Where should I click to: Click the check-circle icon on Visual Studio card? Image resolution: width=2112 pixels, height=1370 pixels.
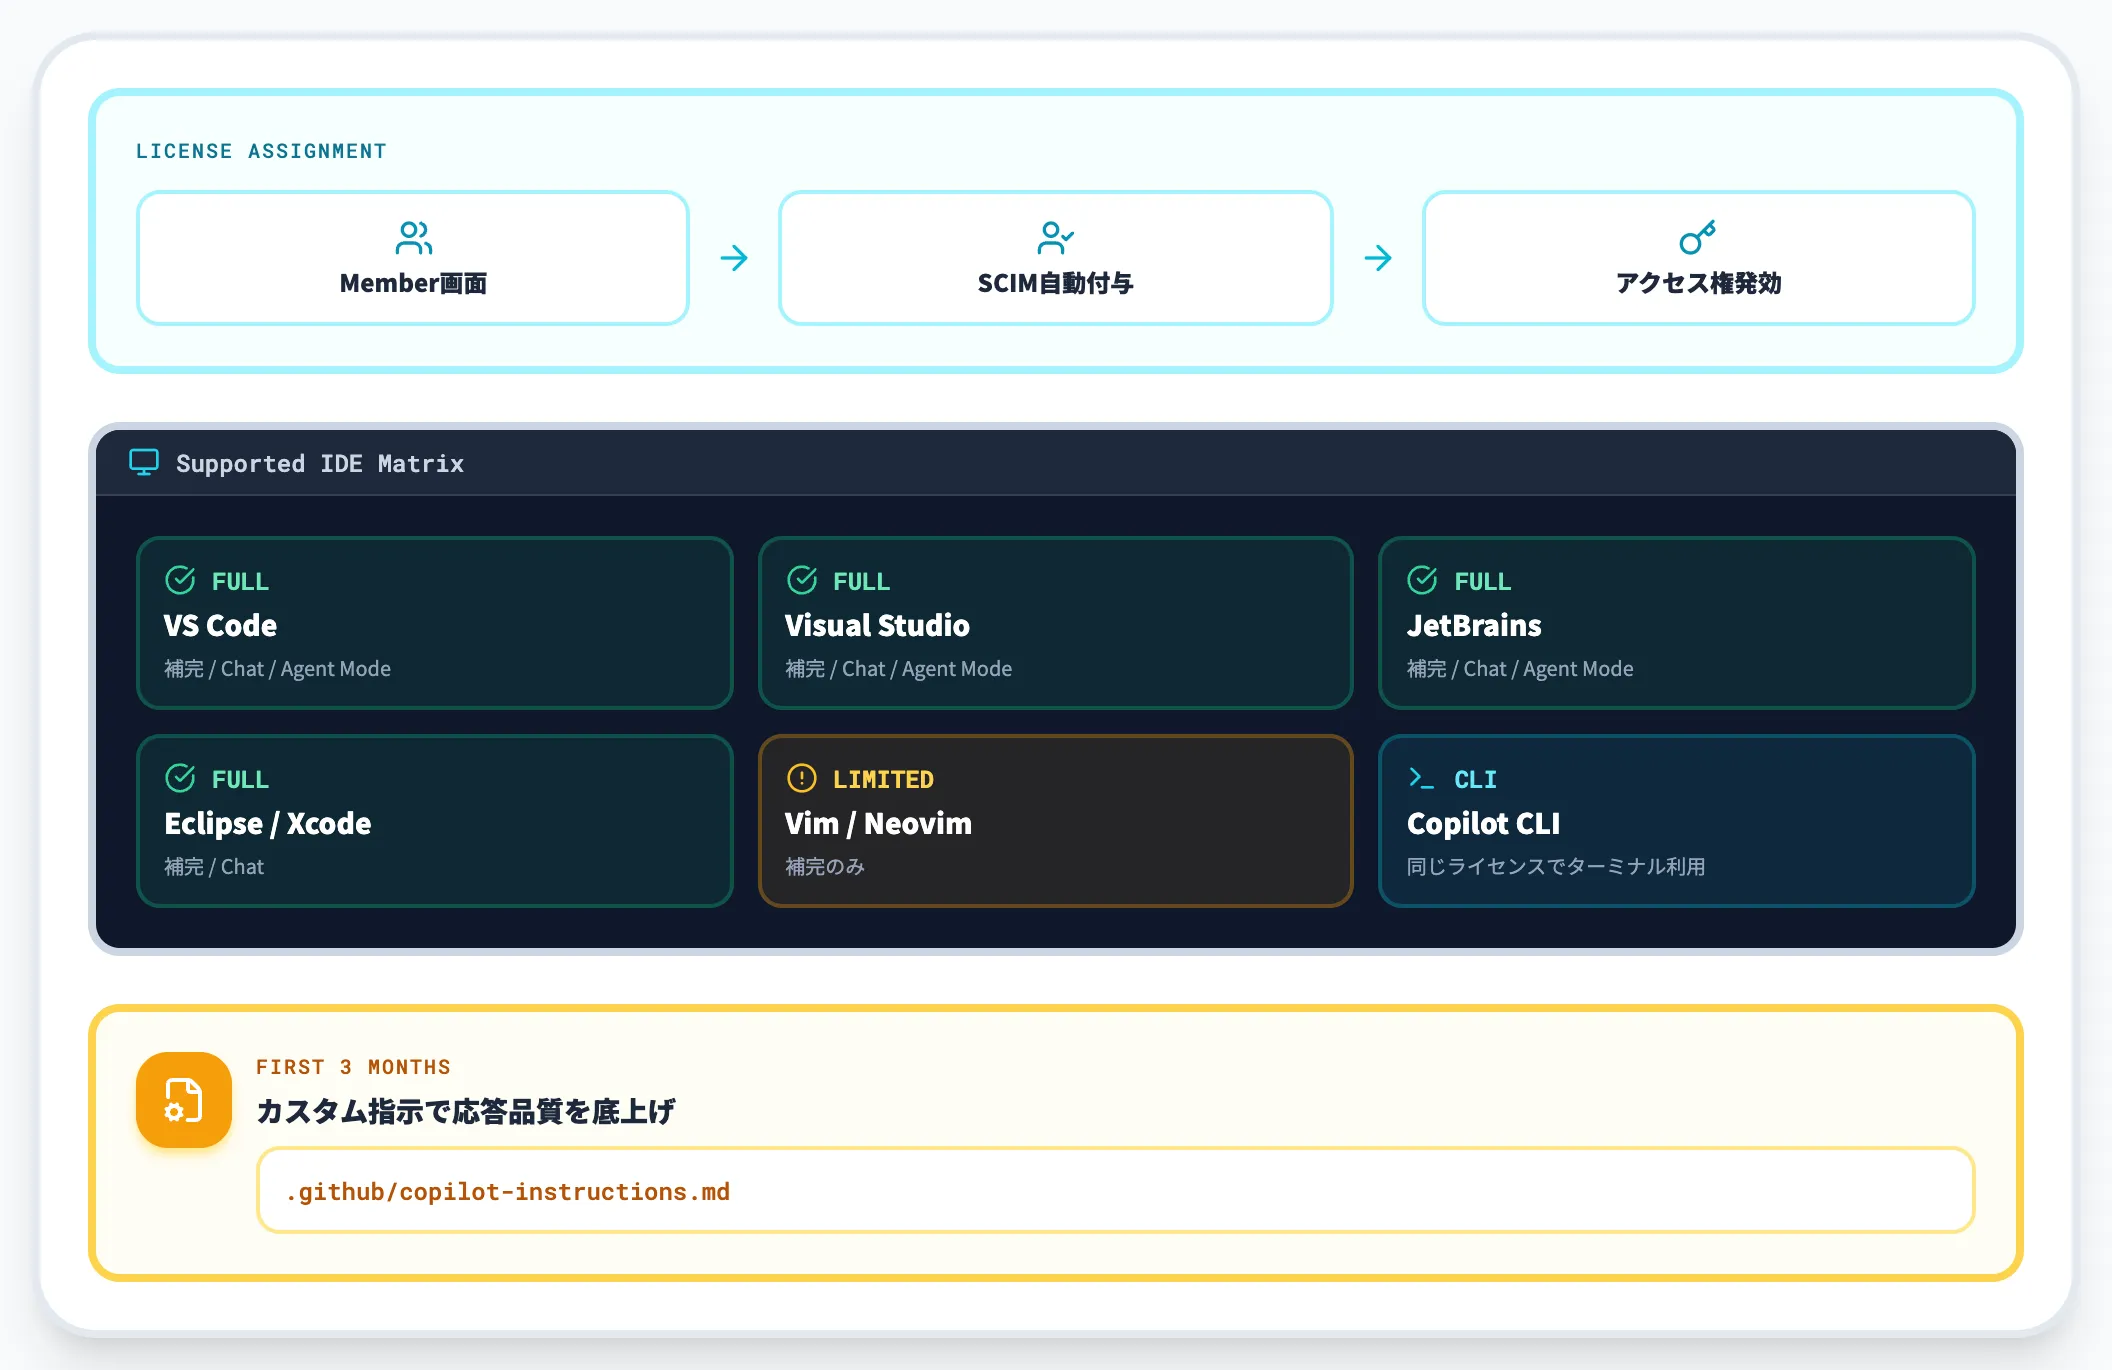[802, 580]
